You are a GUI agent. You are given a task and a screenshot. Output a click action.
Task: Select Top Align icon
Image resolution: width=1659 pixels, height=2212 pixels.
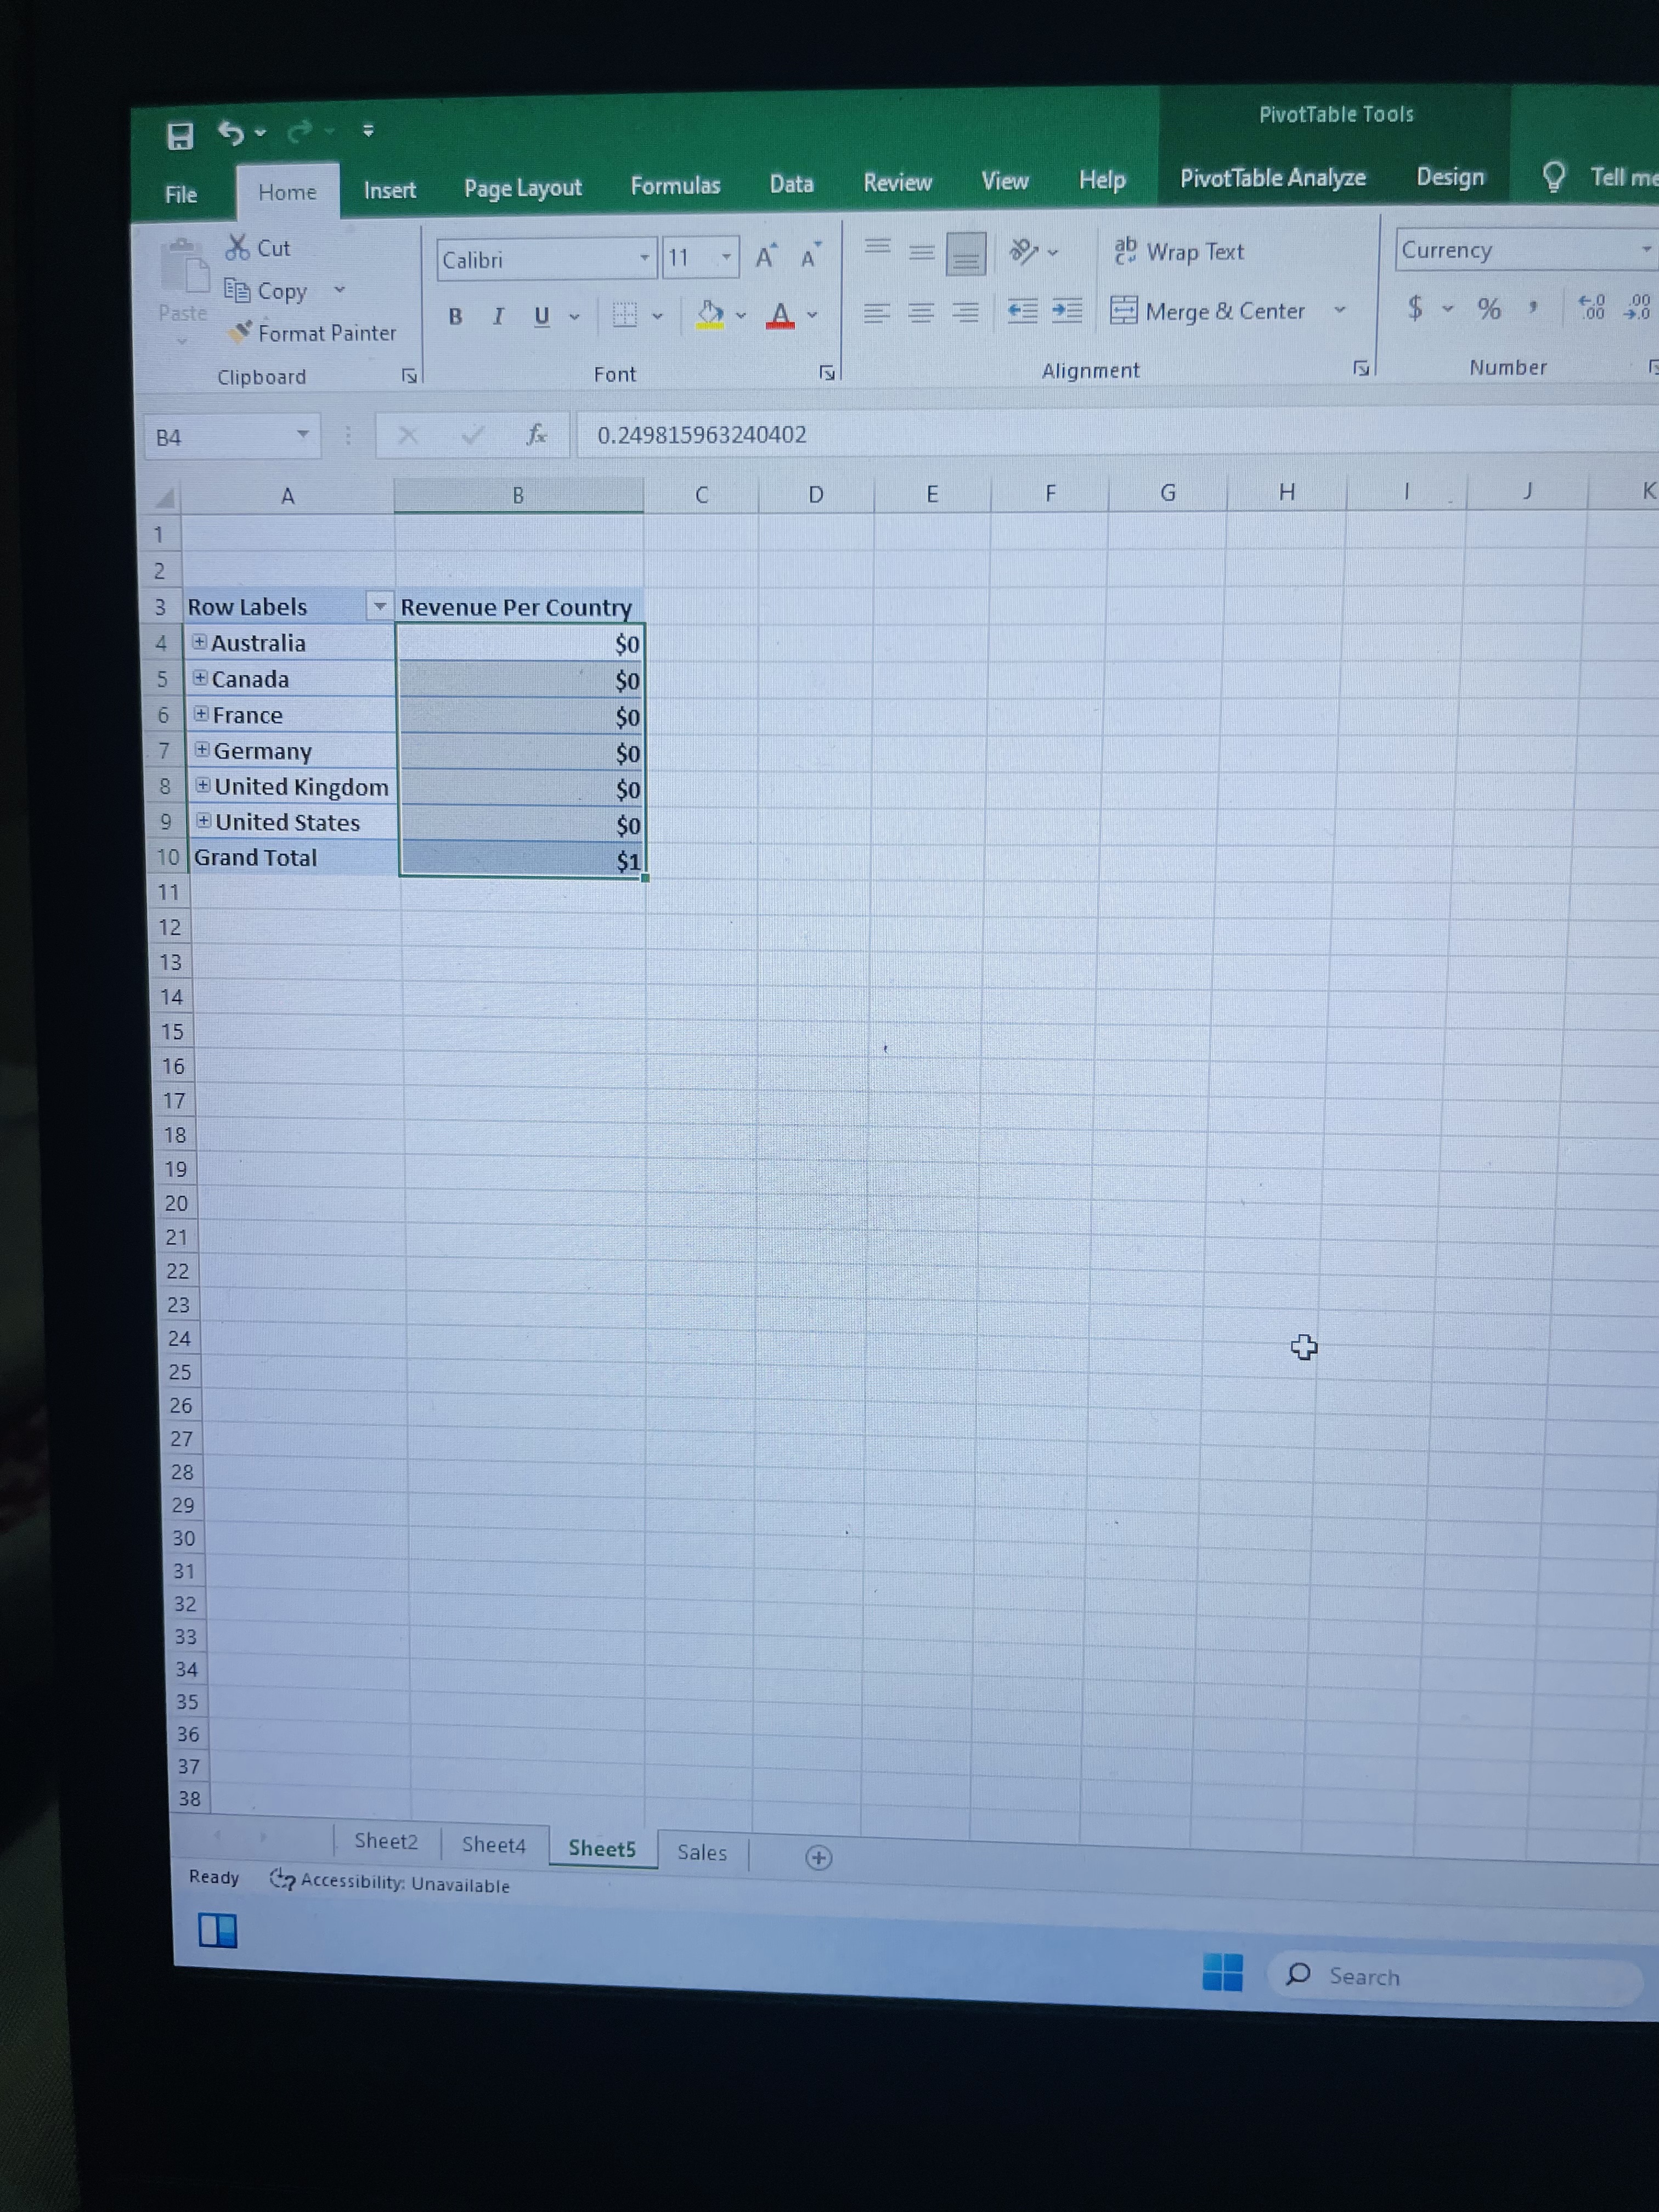point(878,248)
